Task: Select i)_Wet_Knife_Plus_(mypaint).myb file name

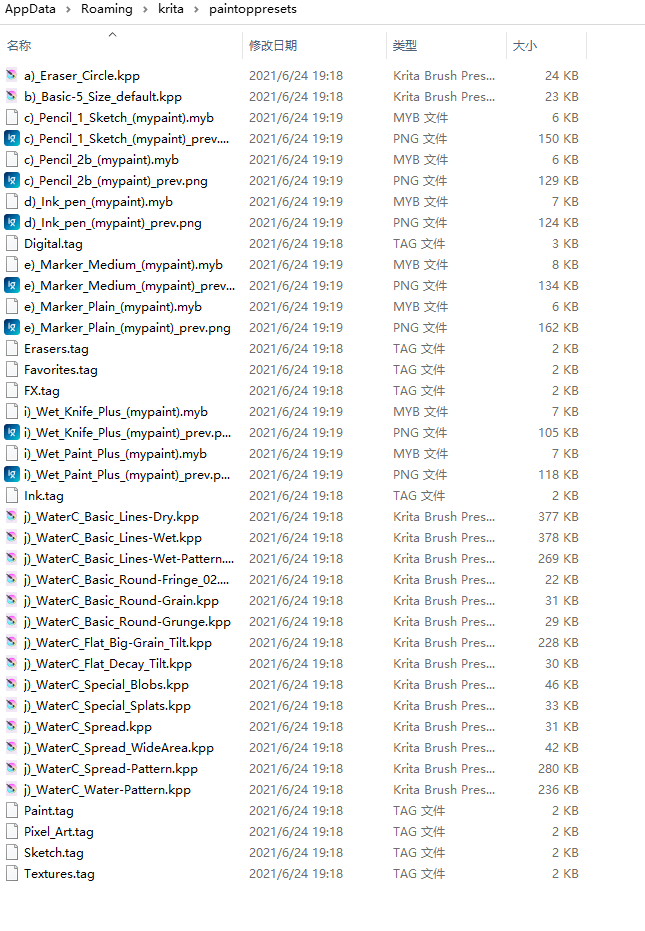Action: [x=116, y=412]
